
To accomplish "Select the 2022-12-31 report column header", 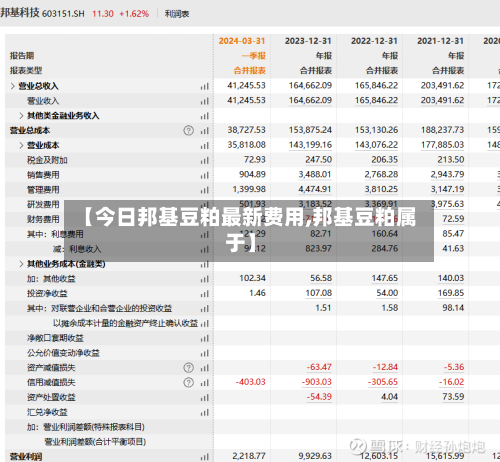I will (374, 41).
